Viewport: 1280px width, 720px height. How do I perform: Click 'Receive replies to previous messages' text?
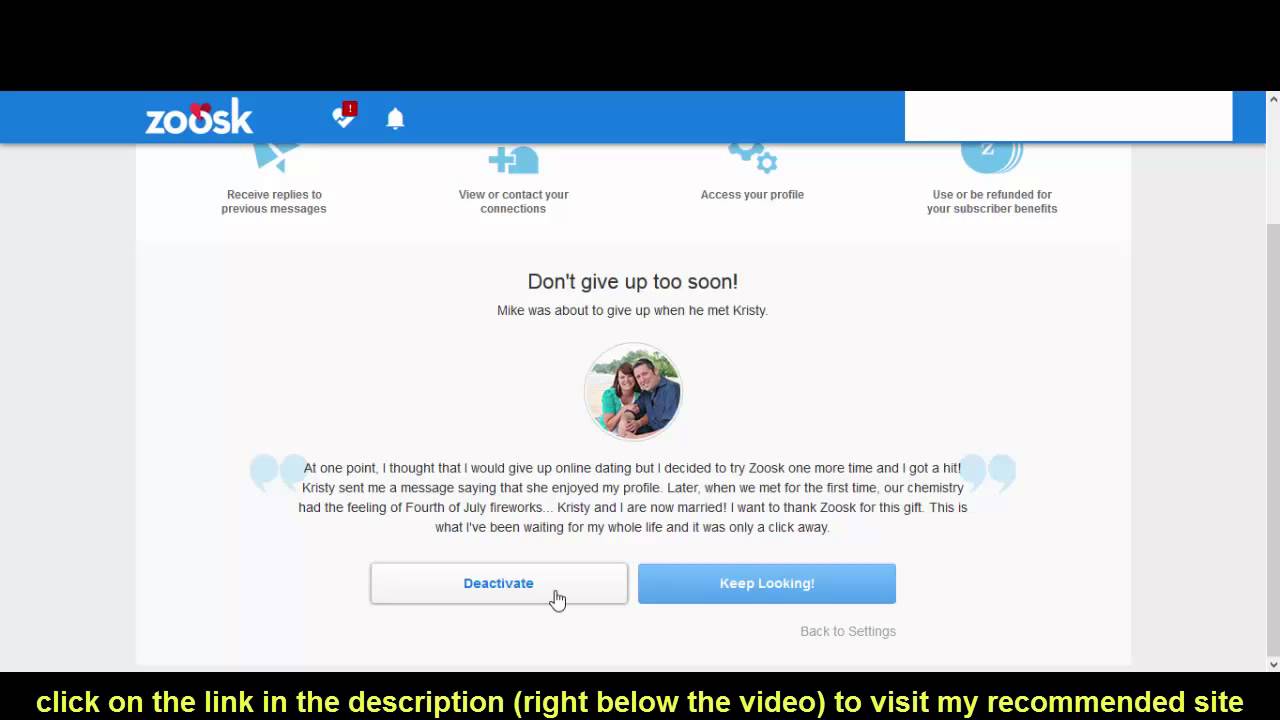tap(274, 202)
